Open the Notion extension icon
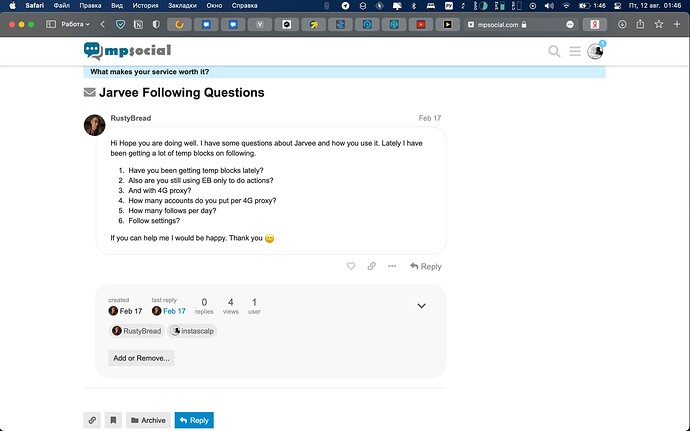Image resolution: width=690 pixels, height=431 pixels. (x=138, y=25)
